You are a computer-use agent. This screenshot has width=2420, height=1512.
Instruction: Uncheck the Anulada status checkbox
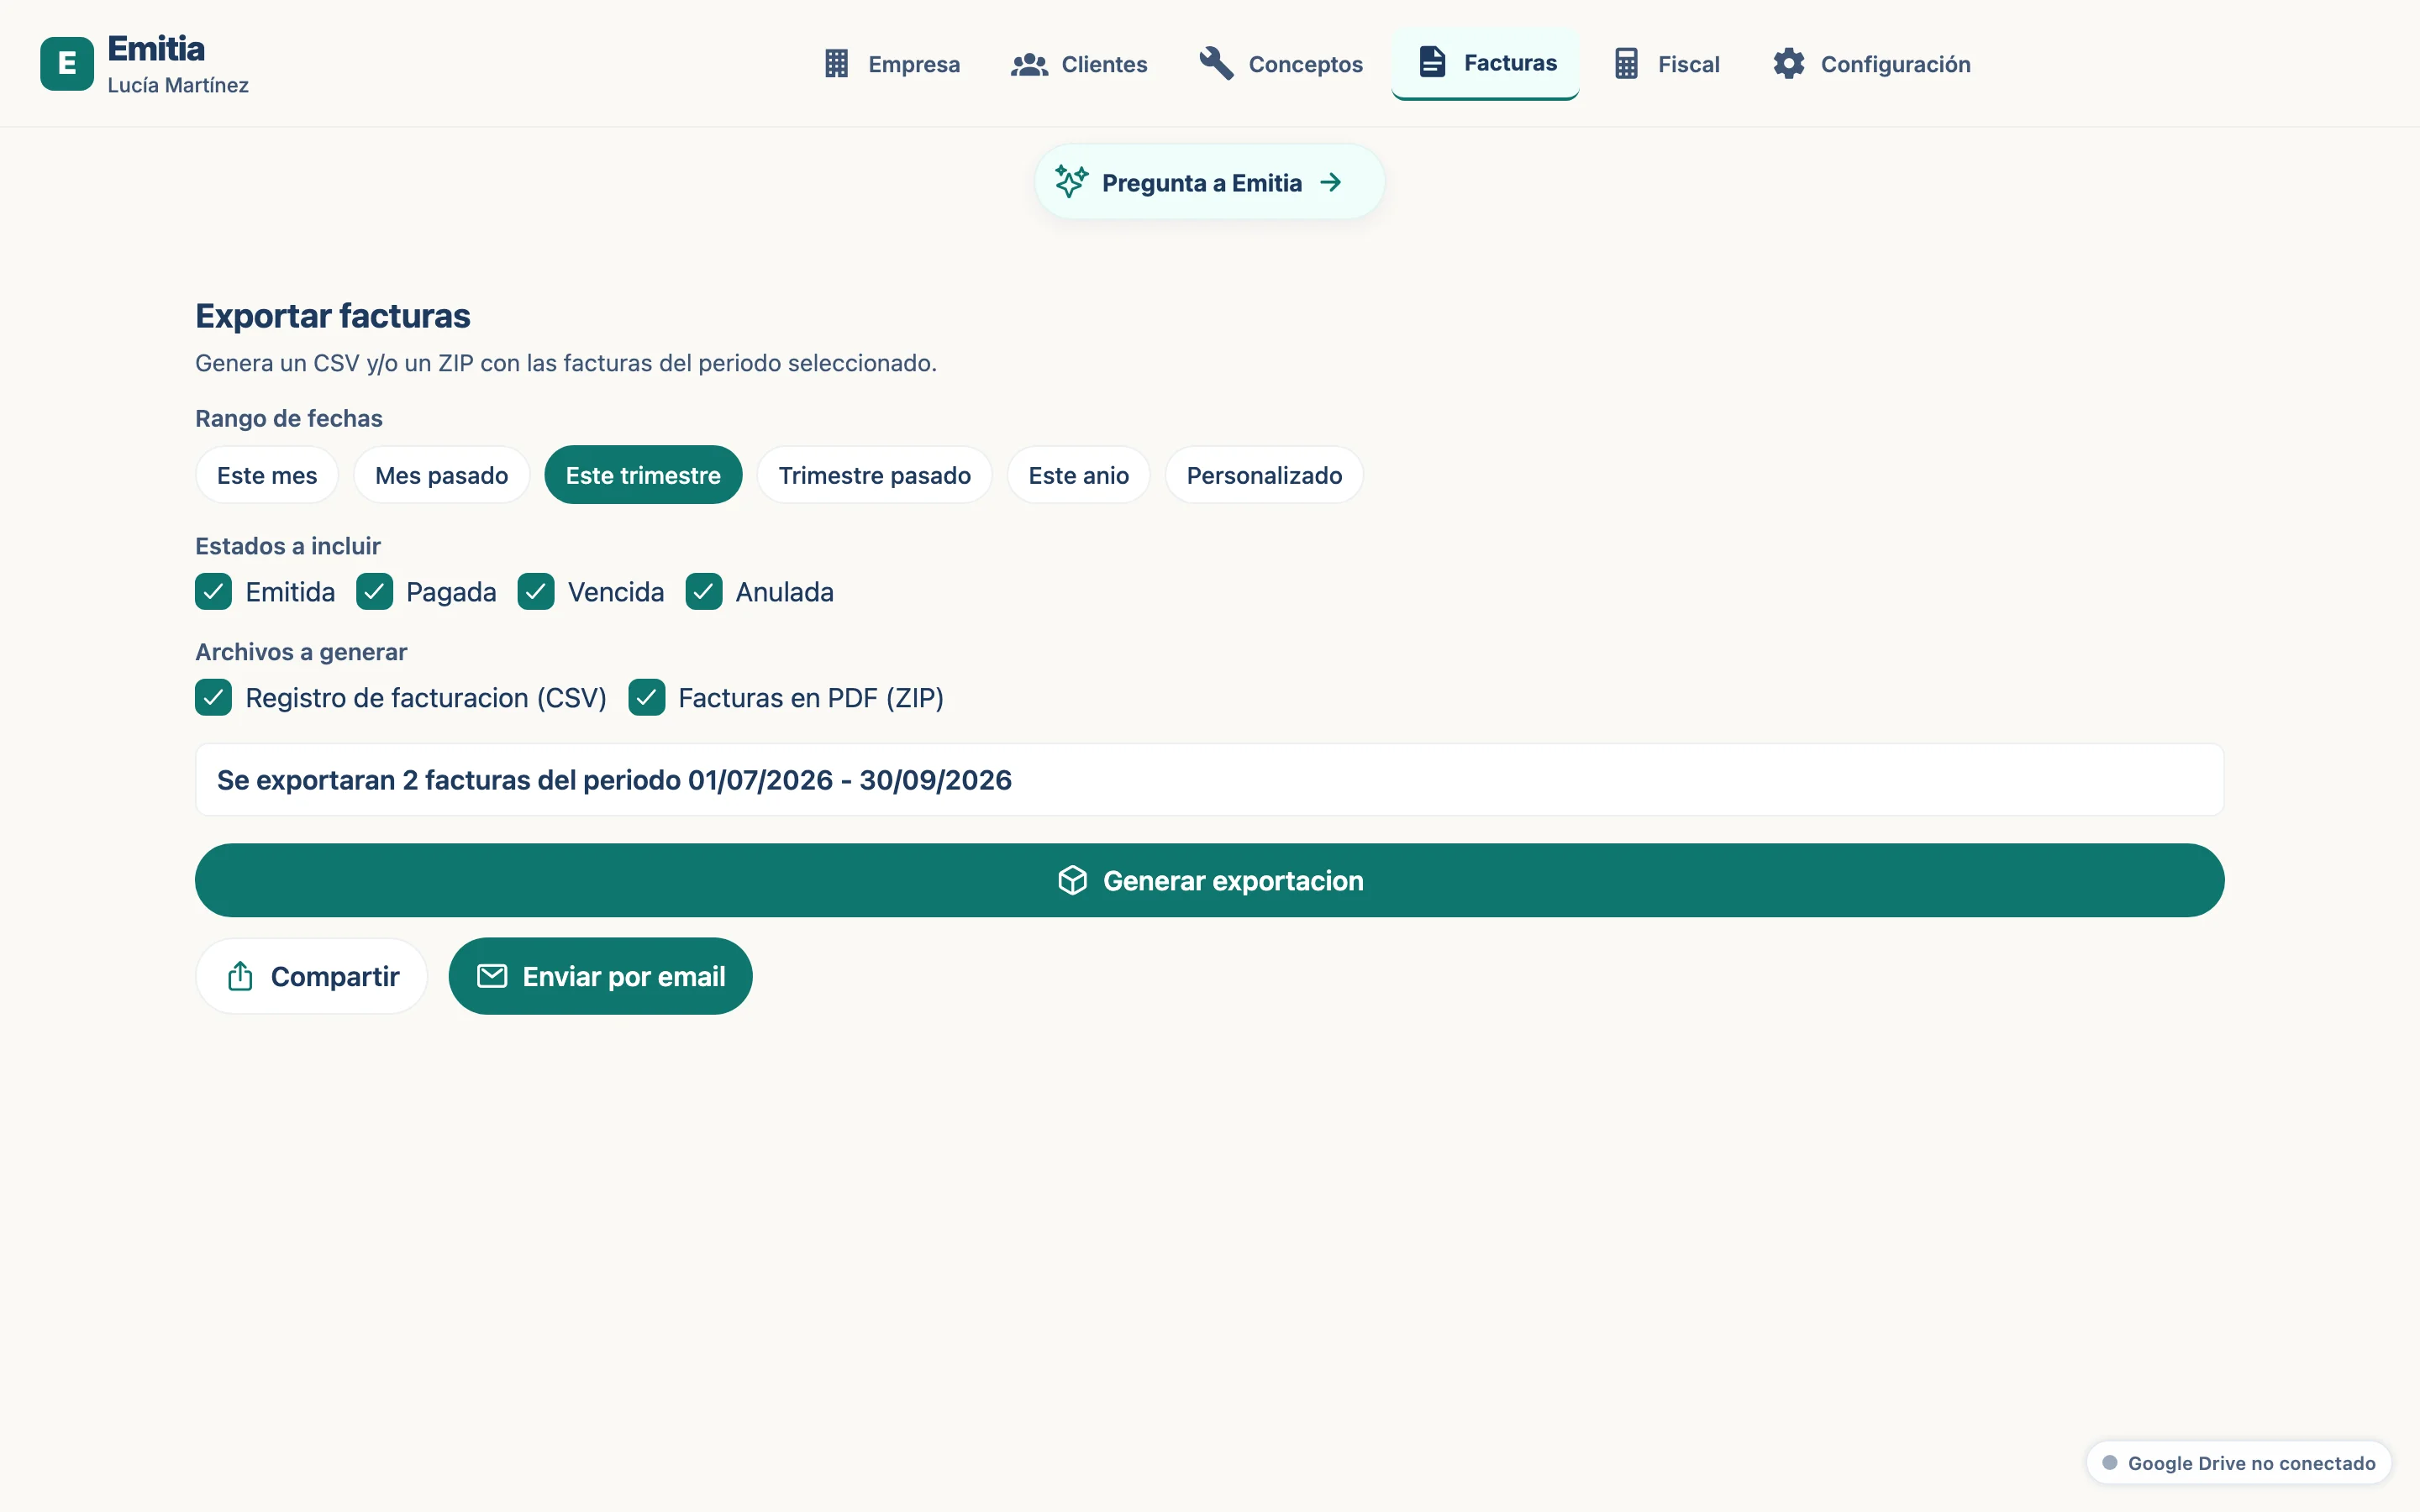(x=704, y=592)
